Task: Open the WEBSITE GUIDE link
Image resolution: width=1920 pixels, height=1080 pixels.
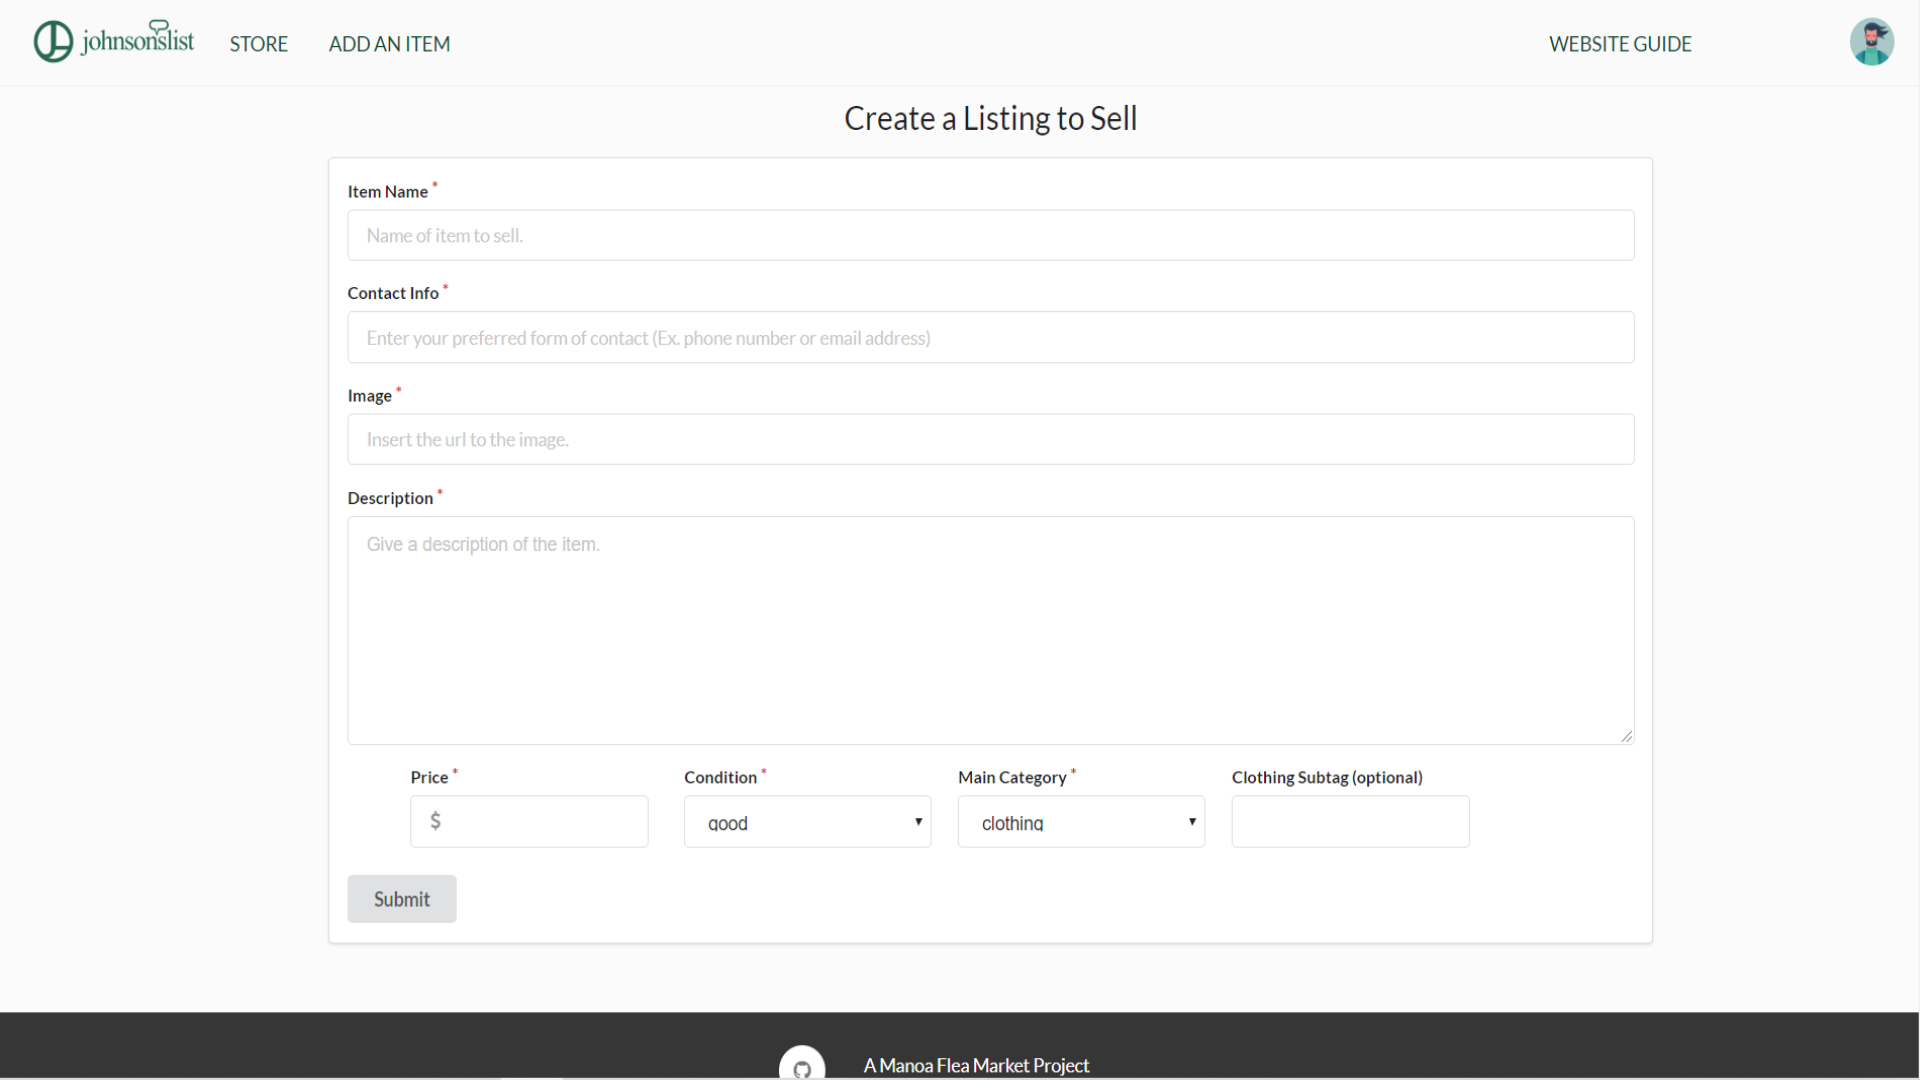Action: tap(1620, 44)
